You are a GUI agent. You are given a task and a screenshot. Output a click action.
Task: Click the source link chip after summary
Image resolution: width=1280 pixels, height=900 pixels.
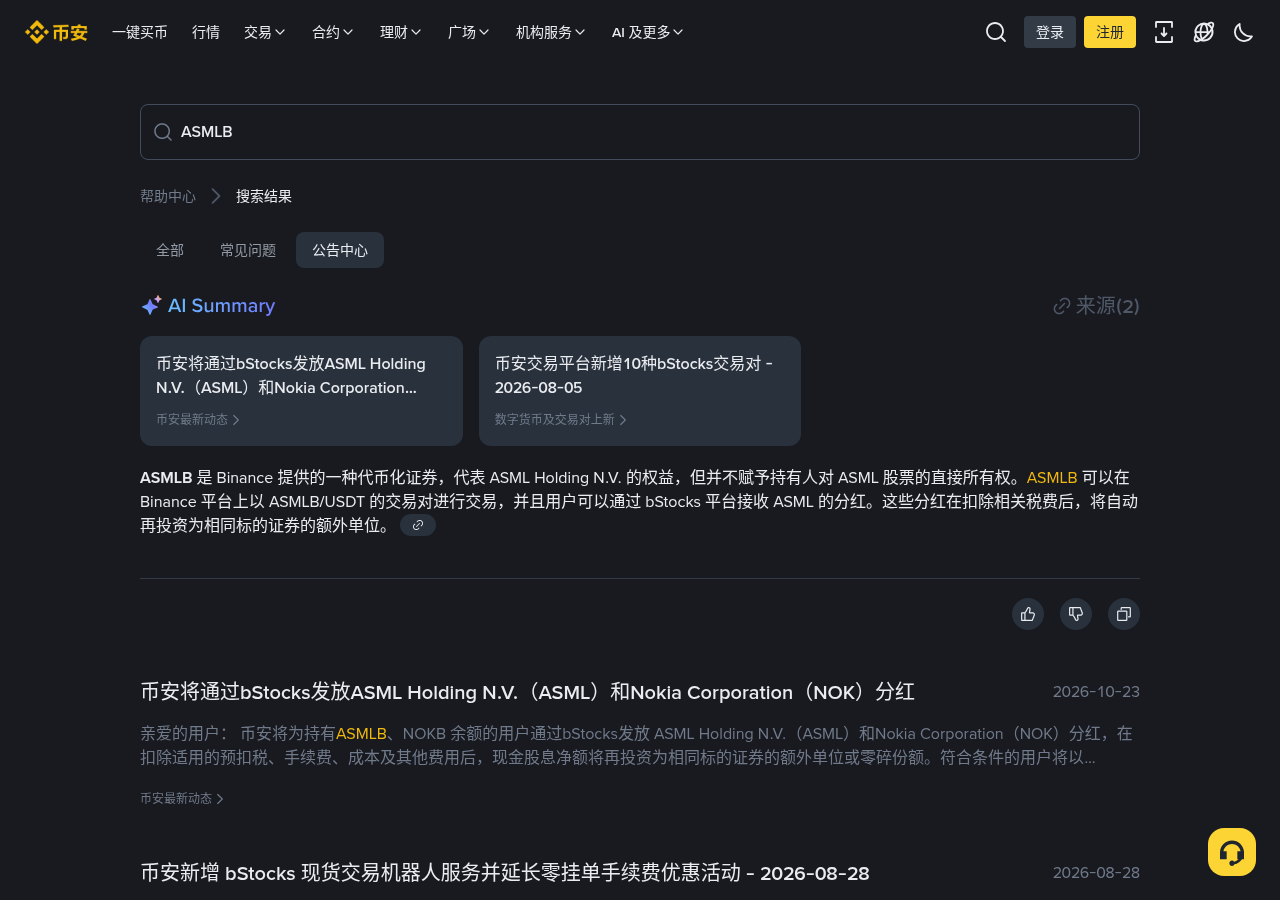418,525
